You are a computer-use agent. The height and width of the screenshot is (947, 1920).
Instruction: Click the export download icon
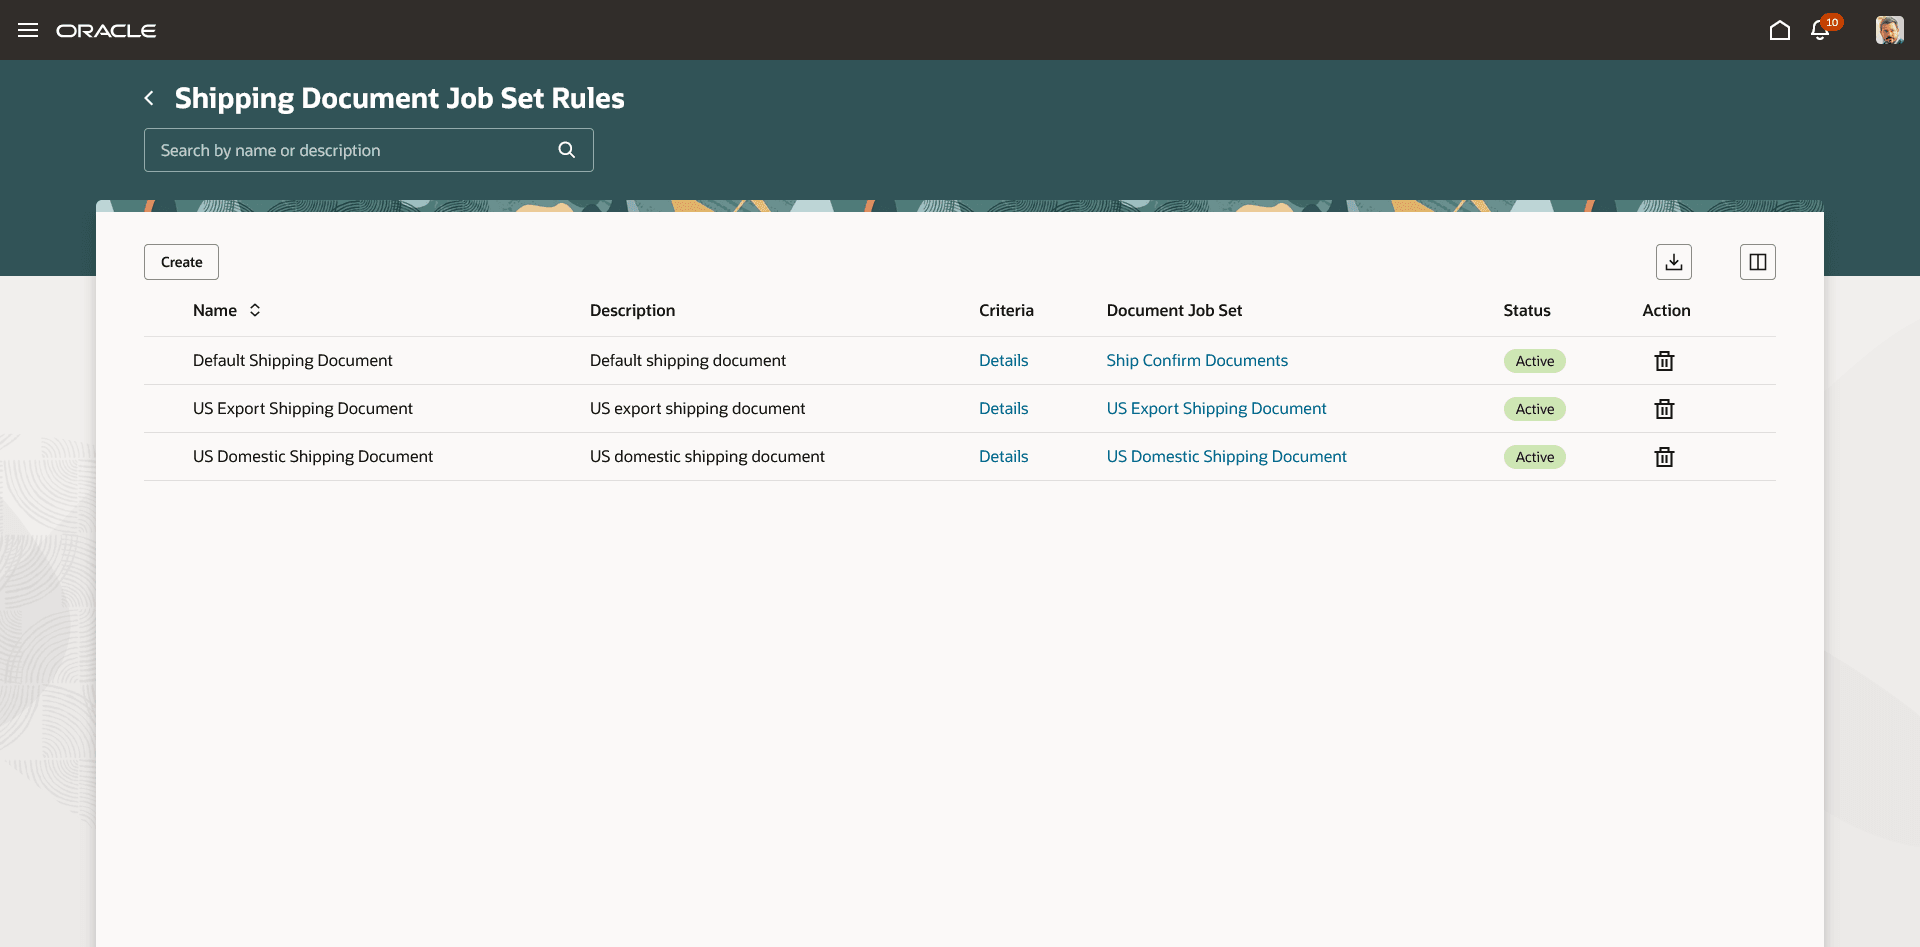[x=1675, y=261]
